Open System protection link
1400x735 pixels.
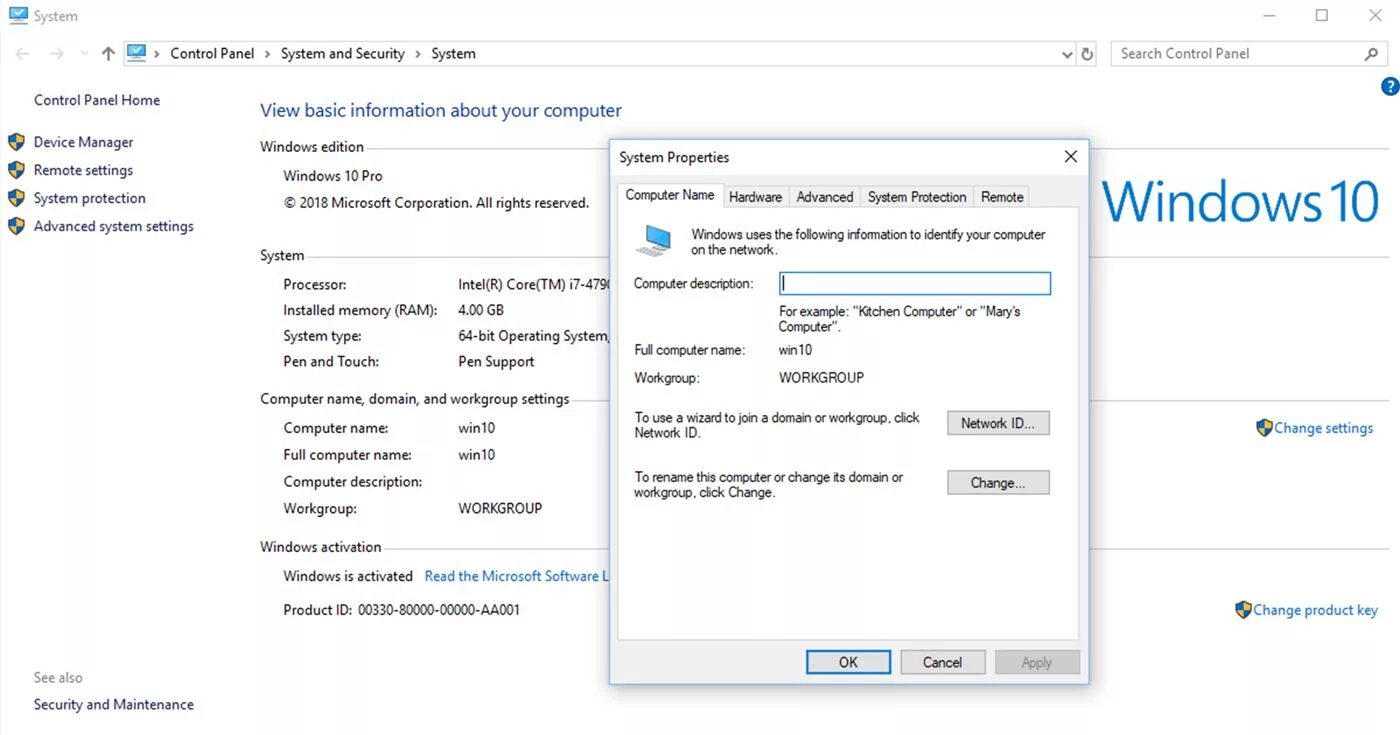[89, 198]
